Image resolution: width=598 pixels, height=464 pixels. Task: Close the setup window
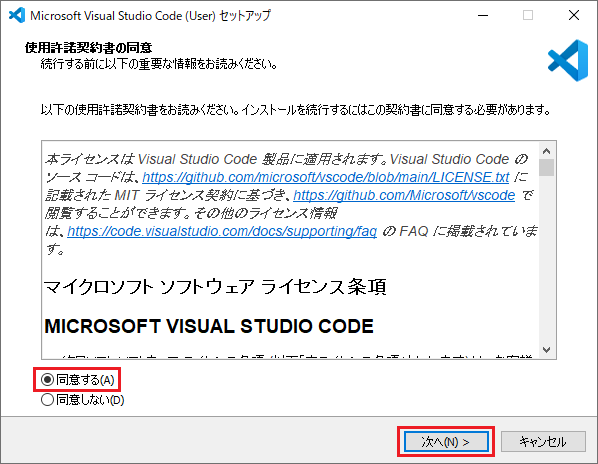pyautogui.click(x=574, y=15)
